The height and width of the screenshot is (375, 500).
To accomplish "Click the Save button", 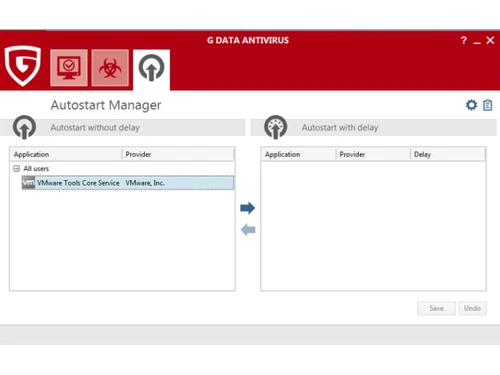I will click(436, 308).
